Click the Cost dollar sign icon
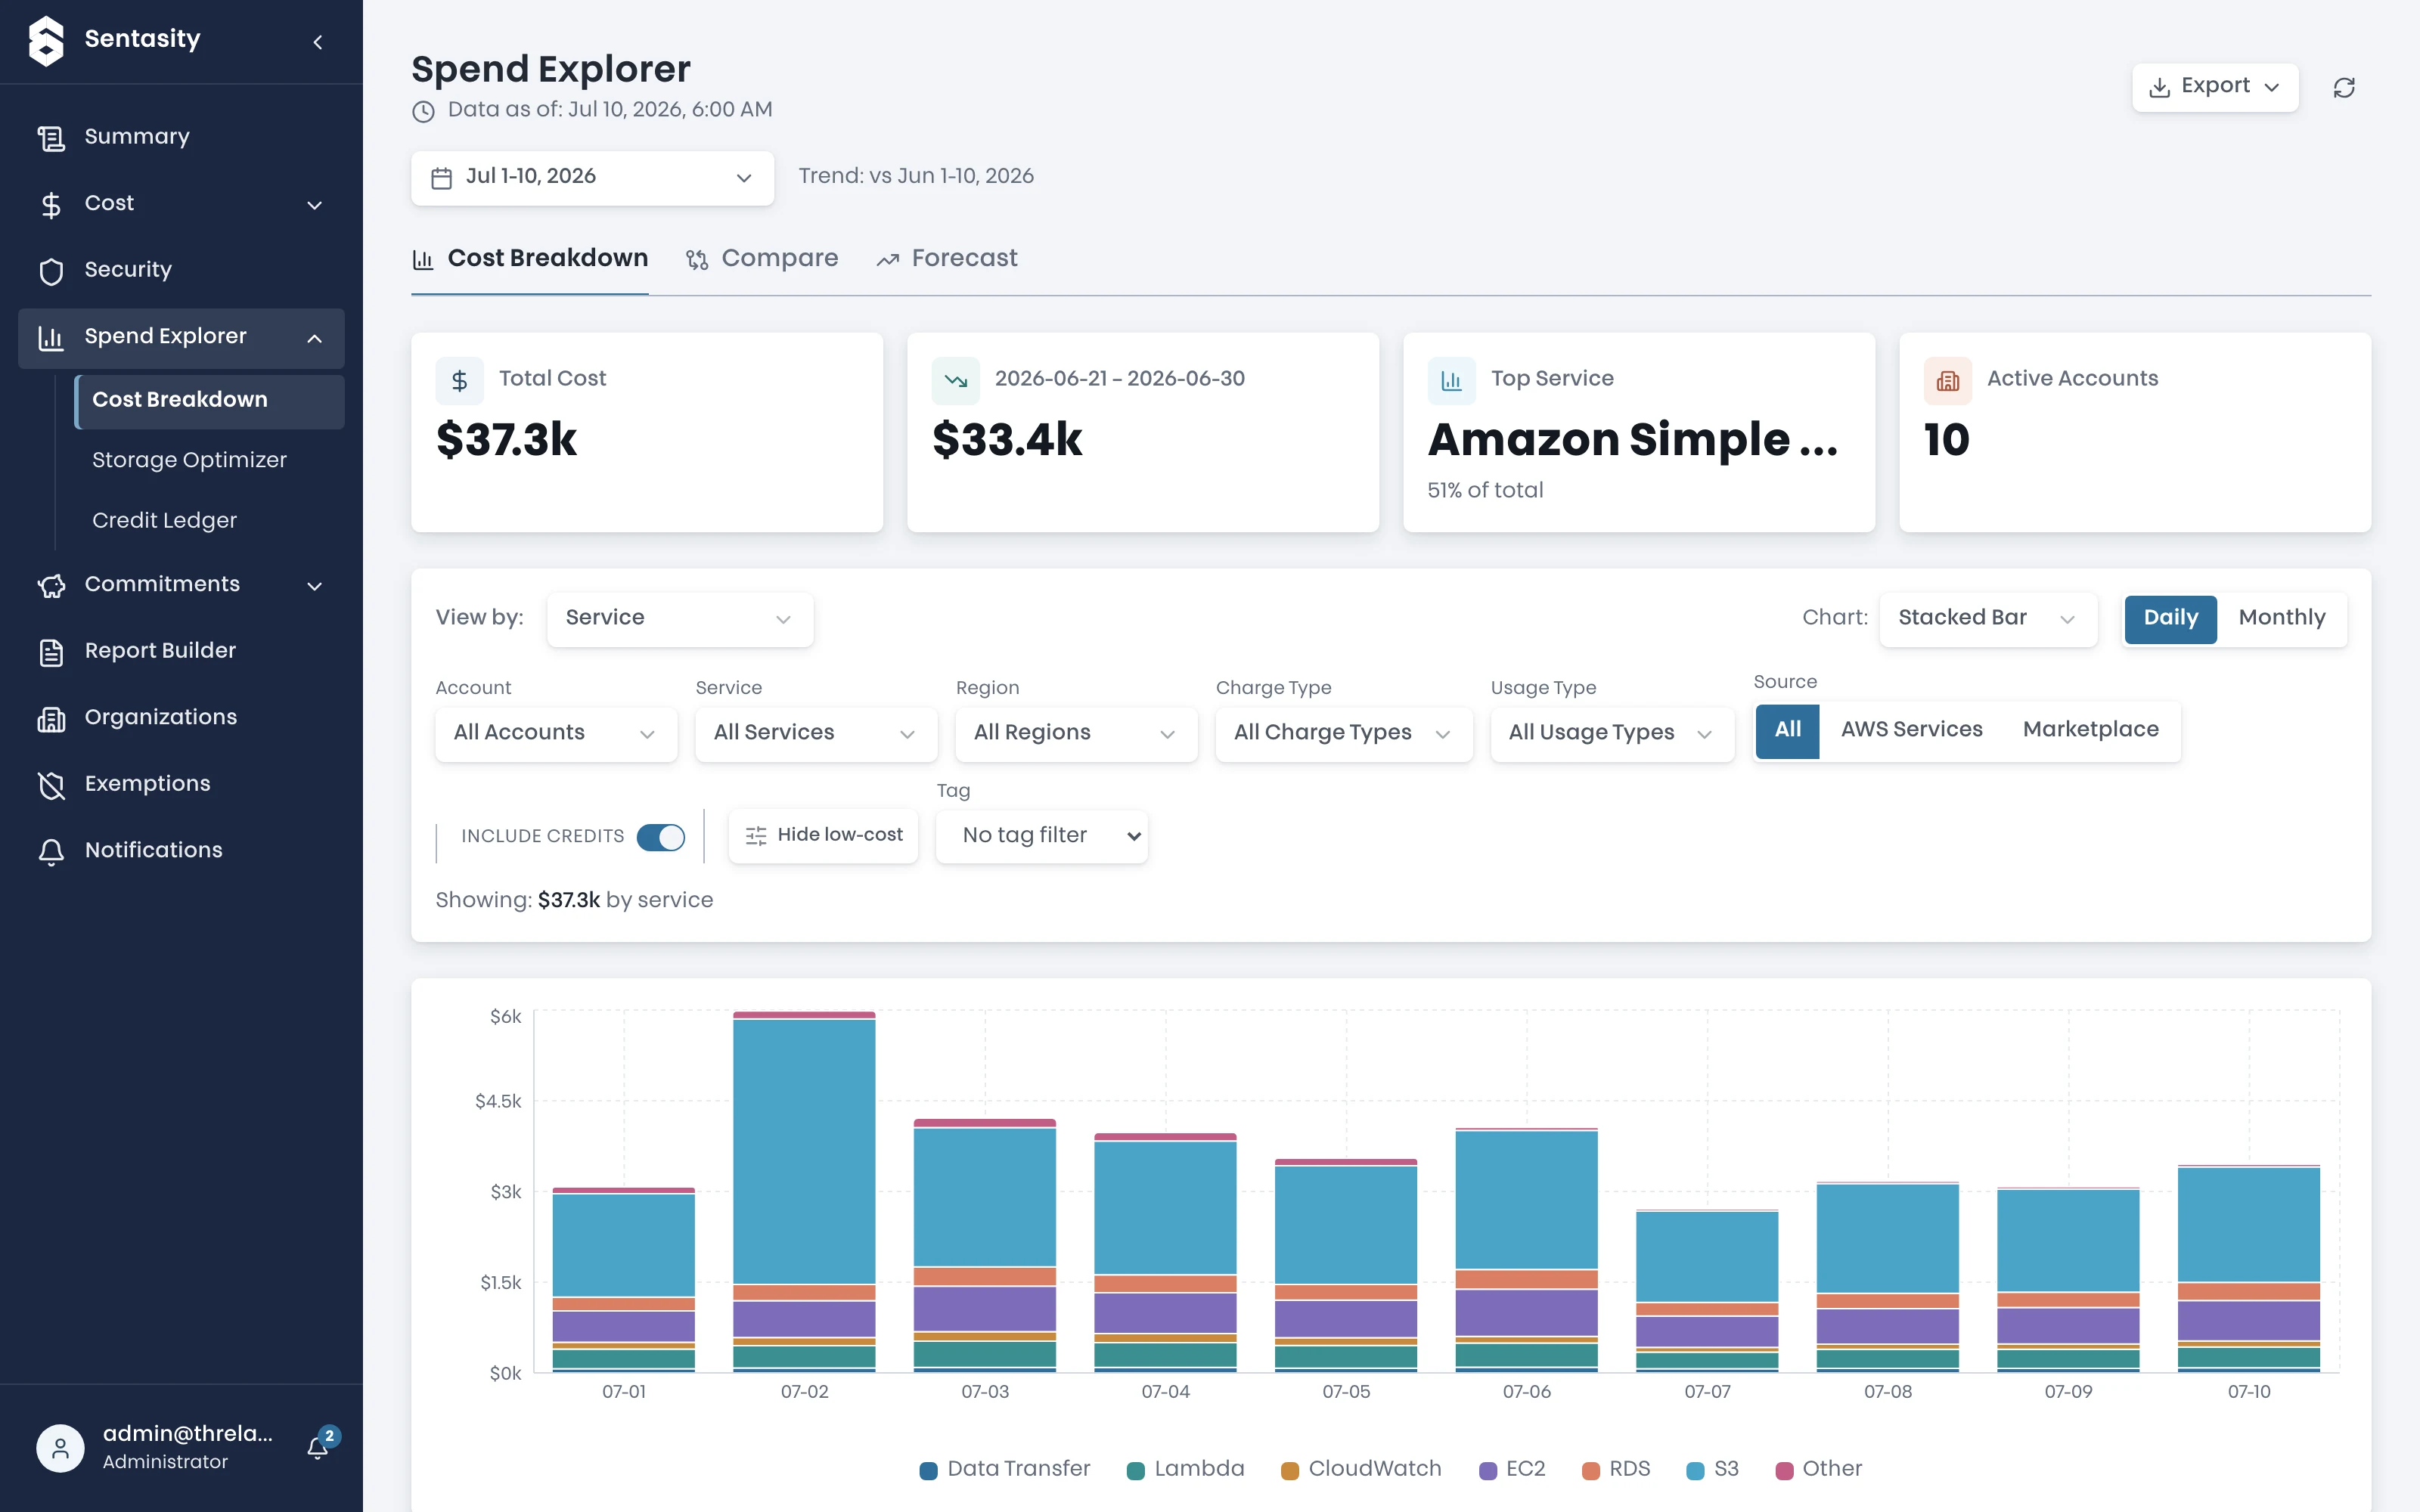 tap(51, 204)
